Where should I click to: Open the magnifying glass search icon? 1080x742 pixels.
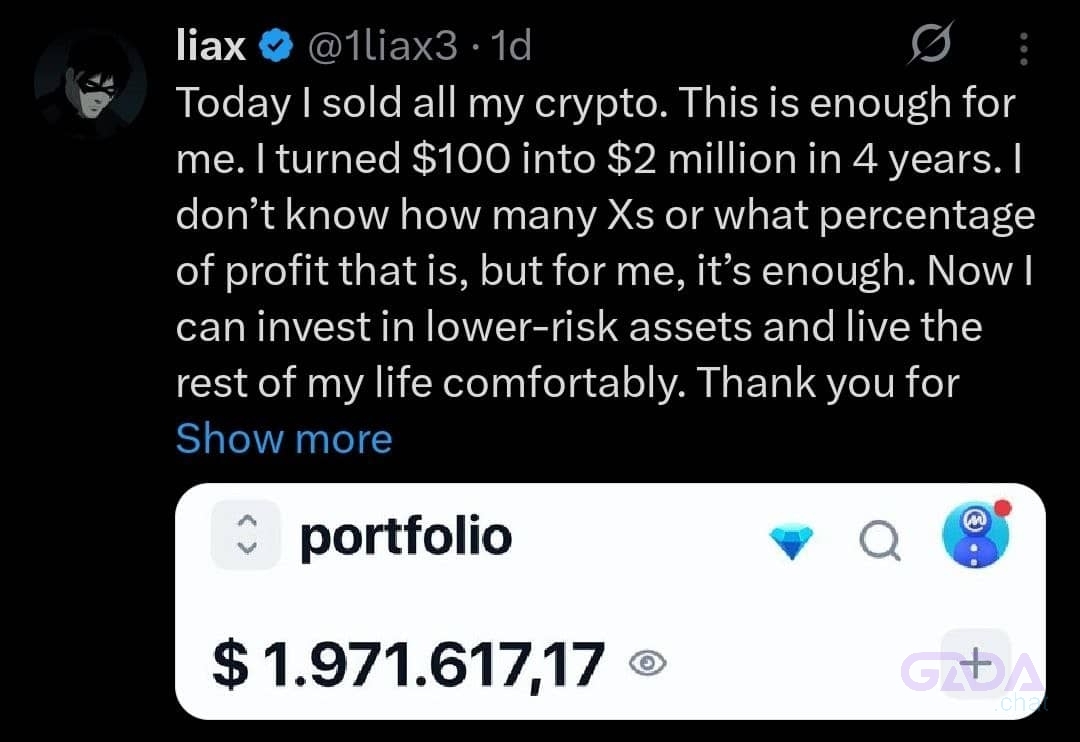880,539
